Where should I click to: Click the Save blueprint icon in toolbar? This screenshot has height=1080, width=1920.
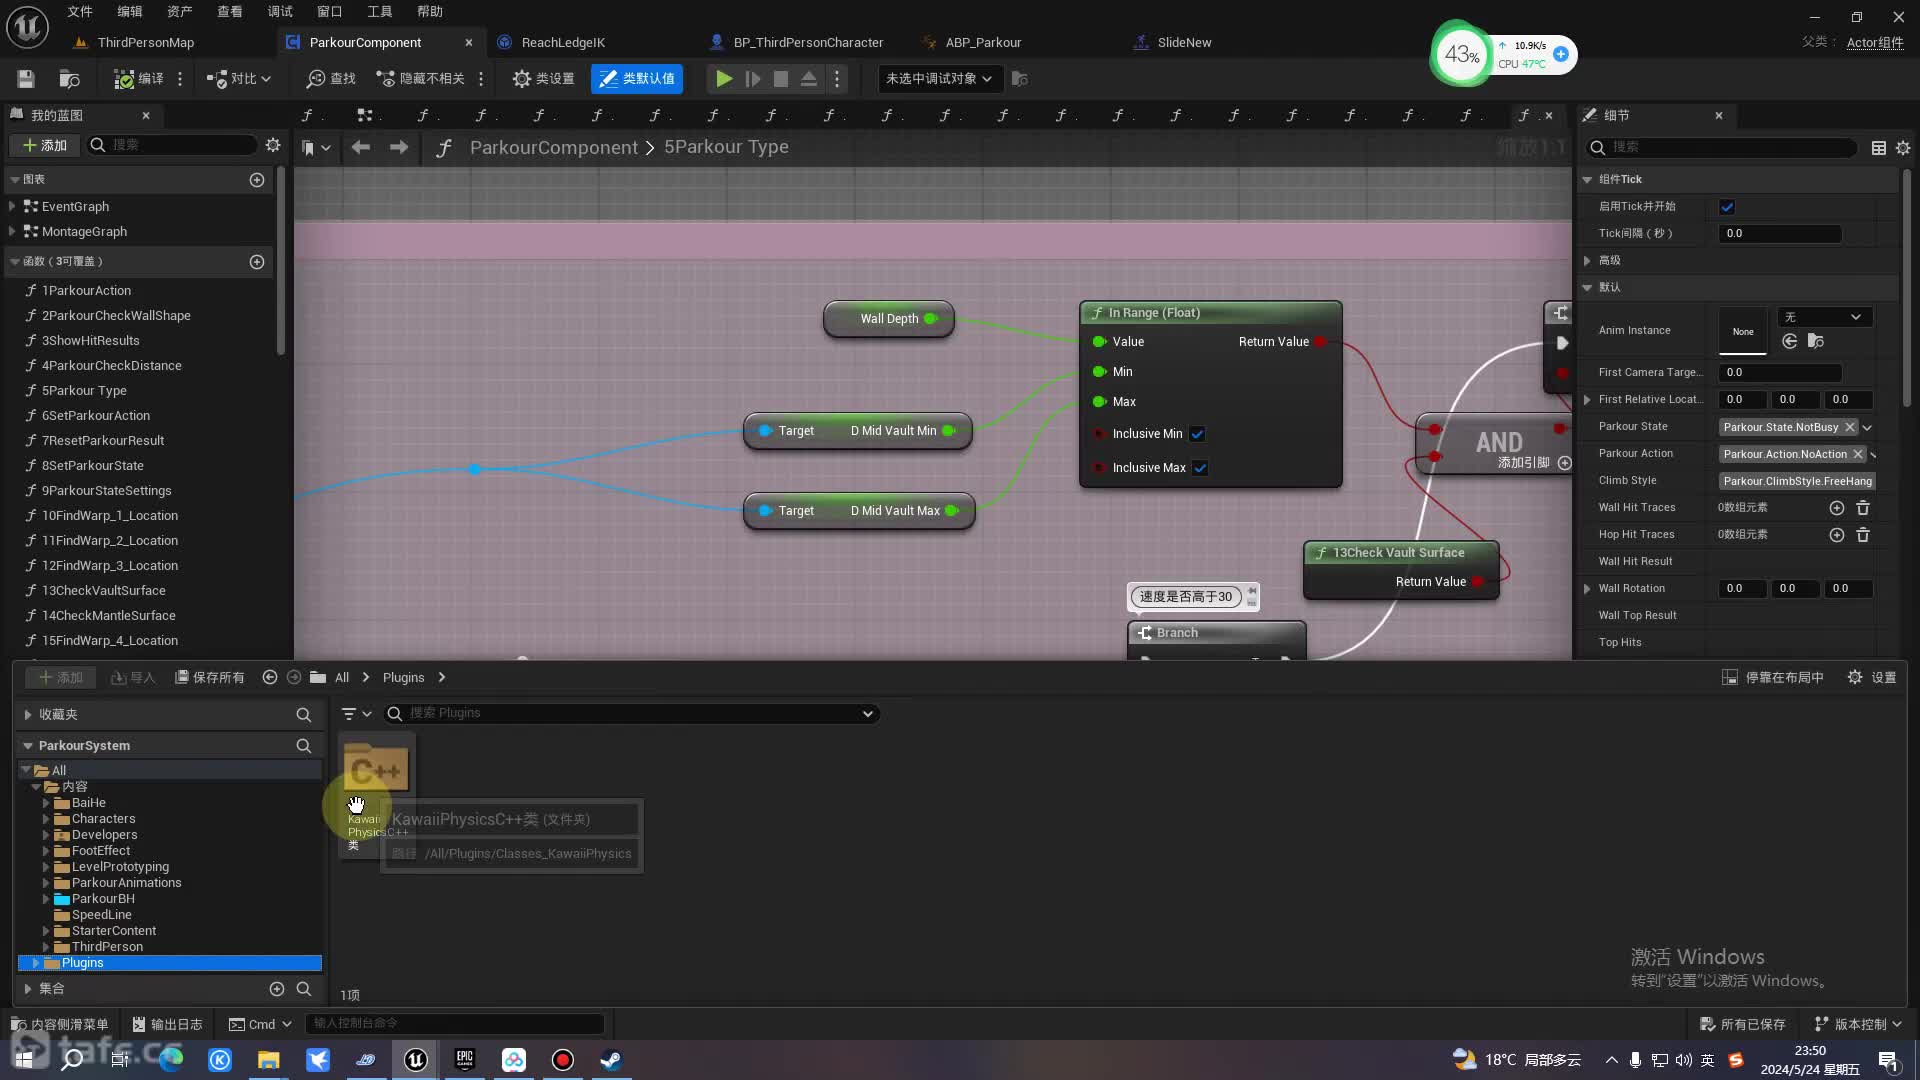26,78
